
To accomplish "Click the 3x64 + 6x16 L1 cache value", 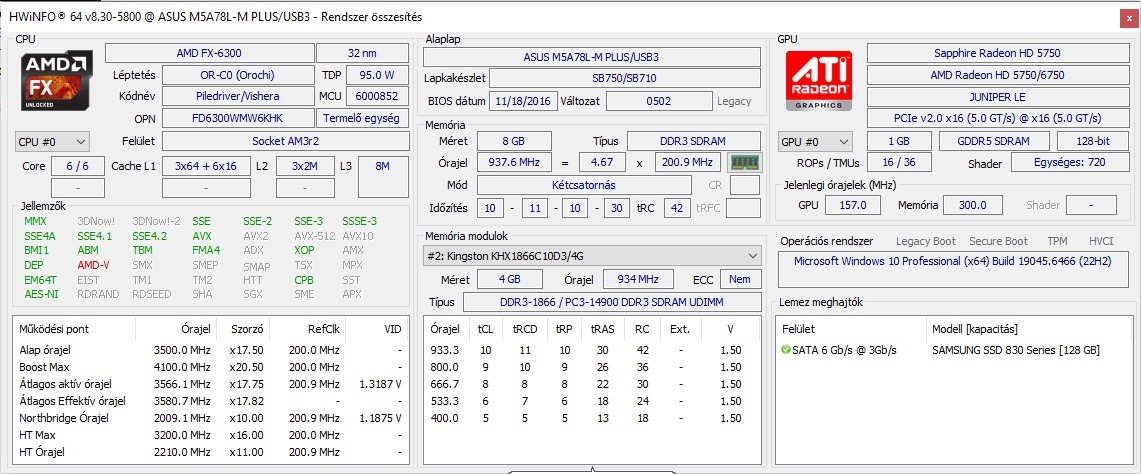I will pyautogui.click(x=206, y=166).
